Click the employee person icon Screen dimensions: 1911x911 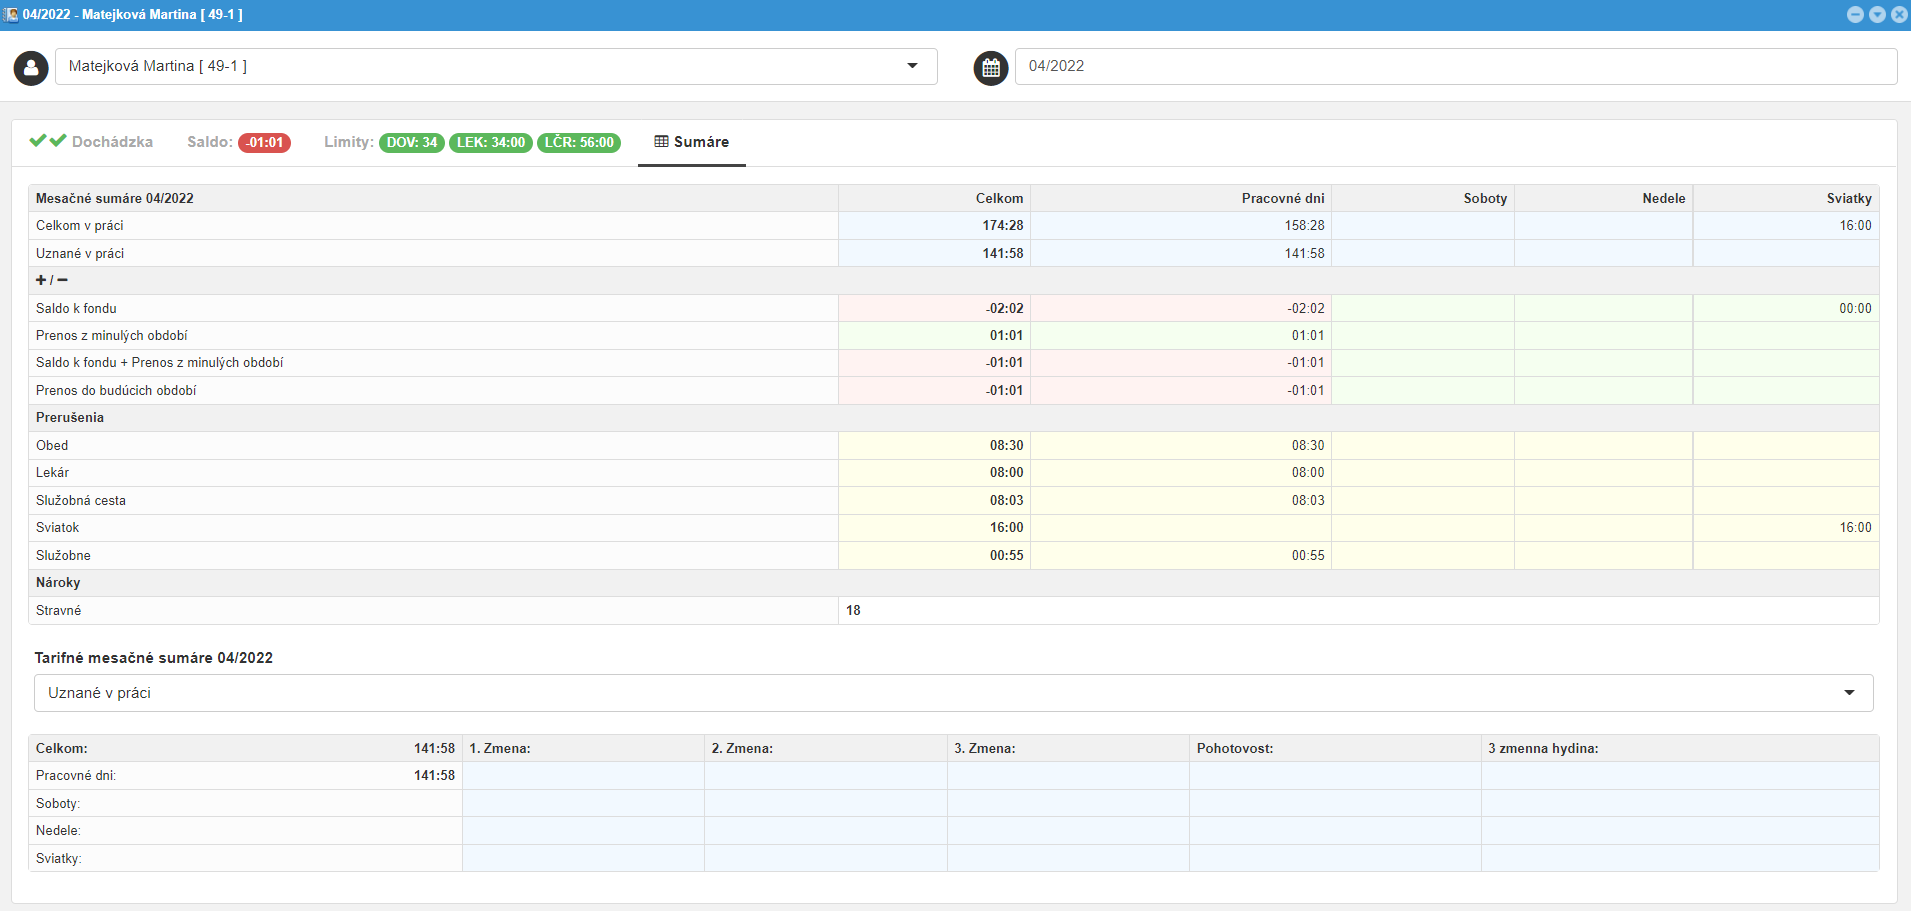(x=31, y=68)
